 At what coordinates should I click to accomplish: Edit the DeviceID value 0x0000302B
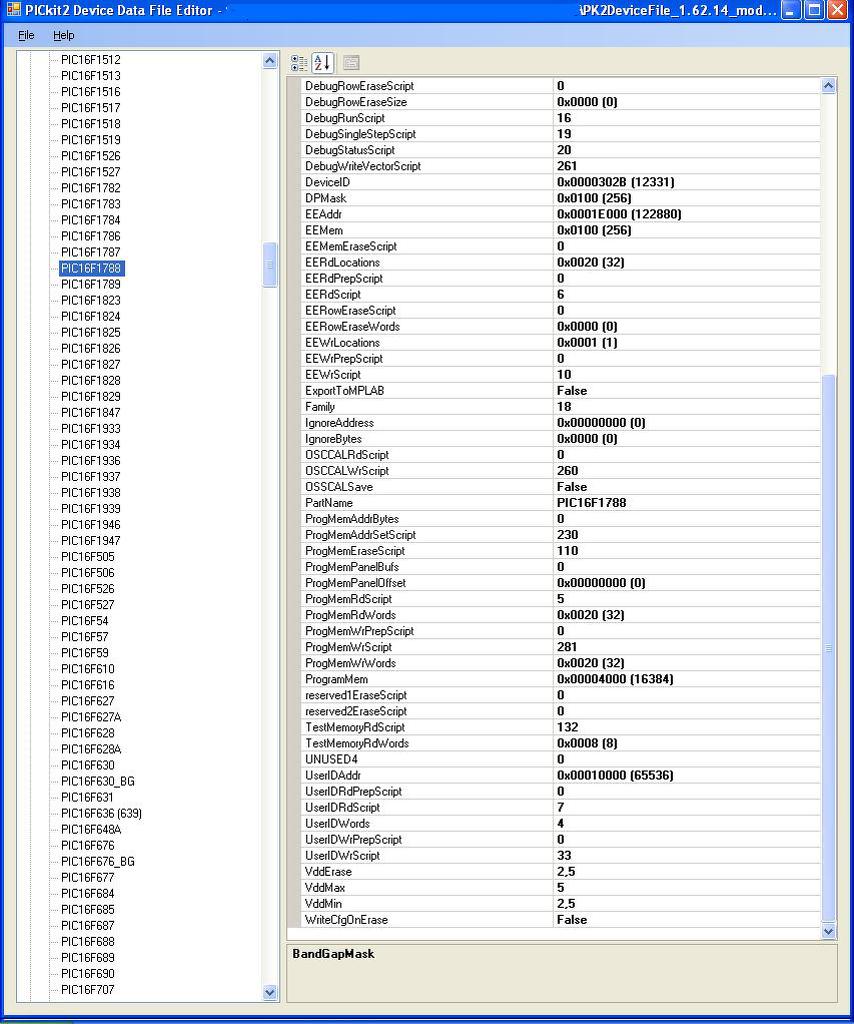pyautogui.click(x=687, y=182)
